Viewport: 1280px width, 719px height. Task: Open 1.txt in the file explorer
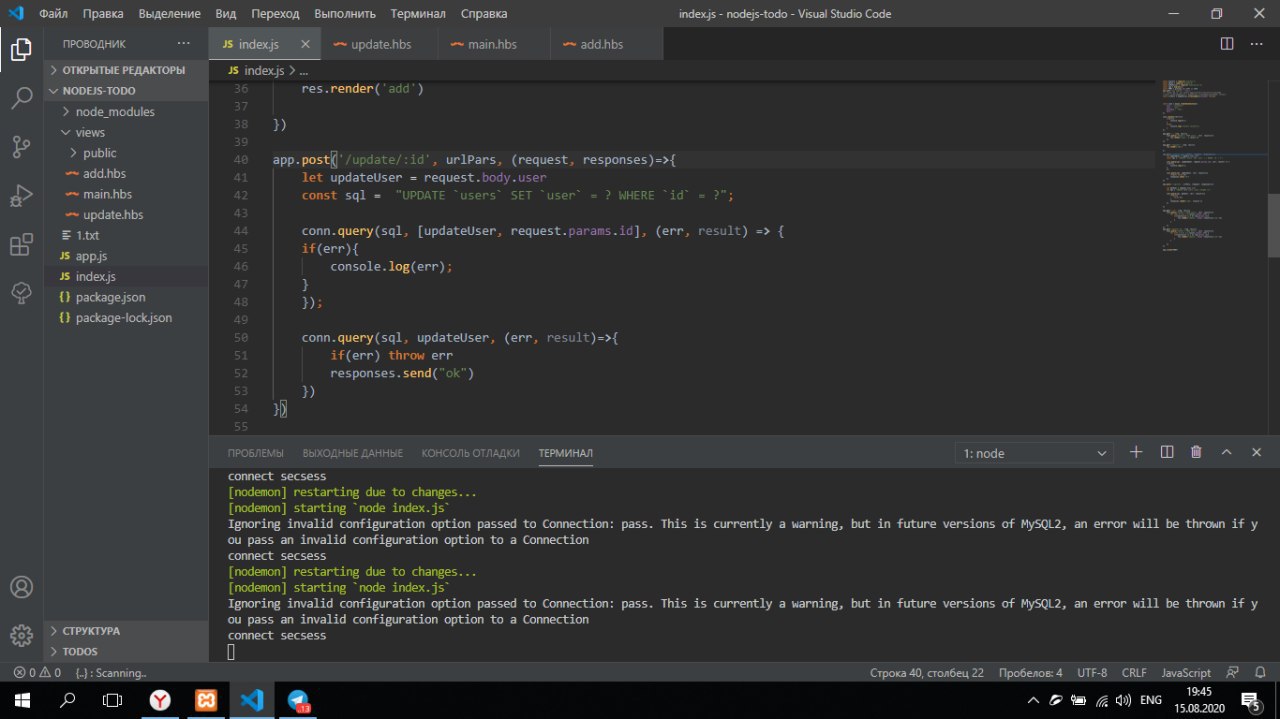tap(127, 235)
